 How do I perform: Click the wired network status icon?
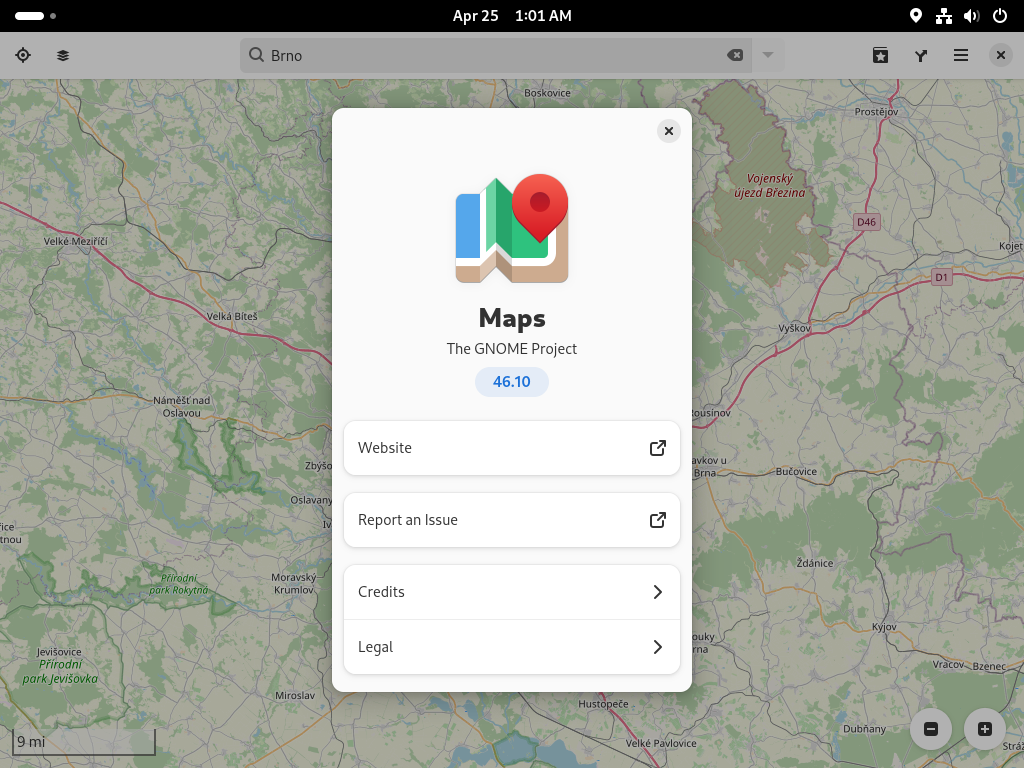pos(944,16)
